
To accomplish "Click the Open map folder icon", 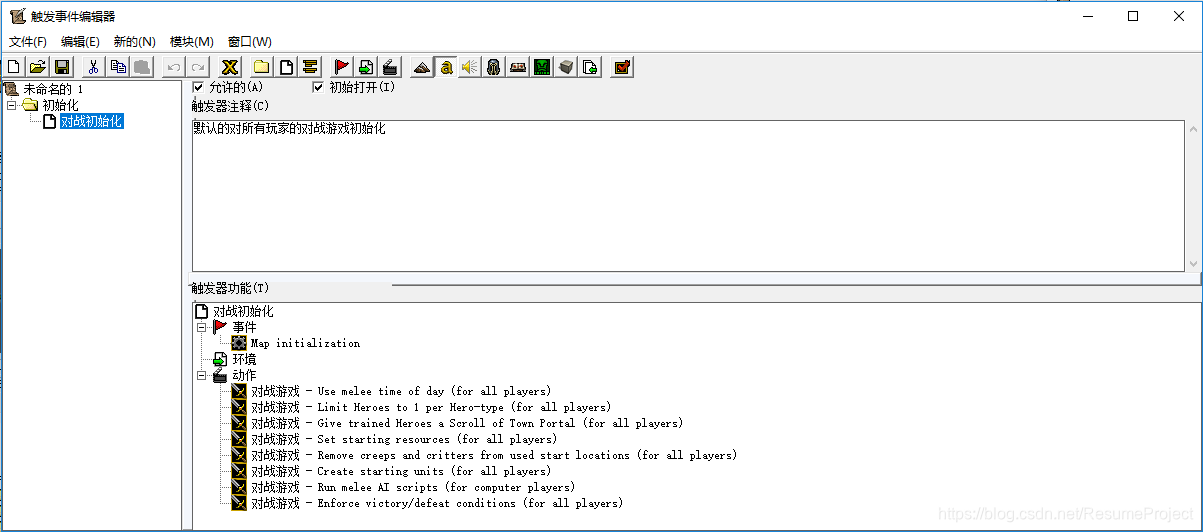I will [38, 67].
